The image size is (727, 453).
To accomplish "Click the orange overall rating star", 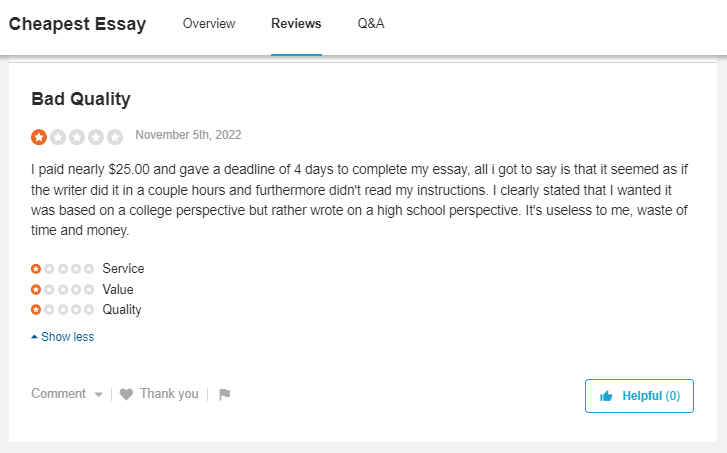I will point(39,137).
